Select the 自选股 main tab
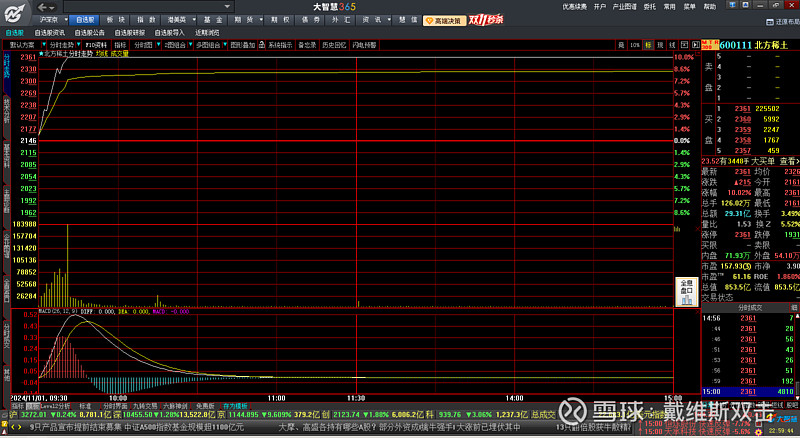 [x=85, y=20]
